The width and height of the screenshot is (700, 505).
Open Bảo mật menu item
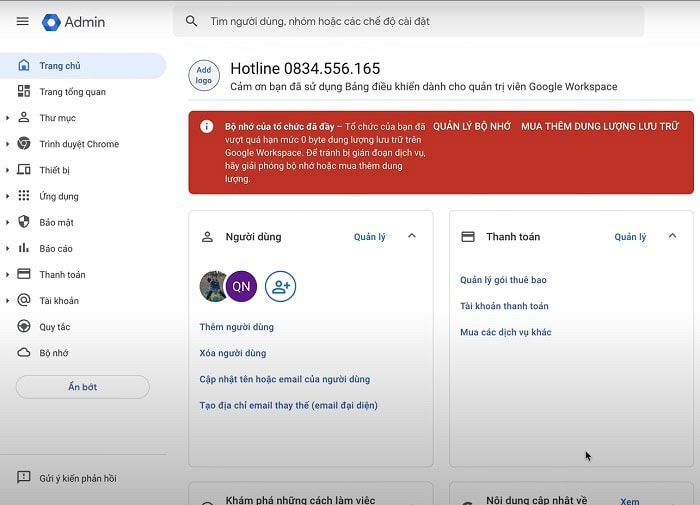83,222
